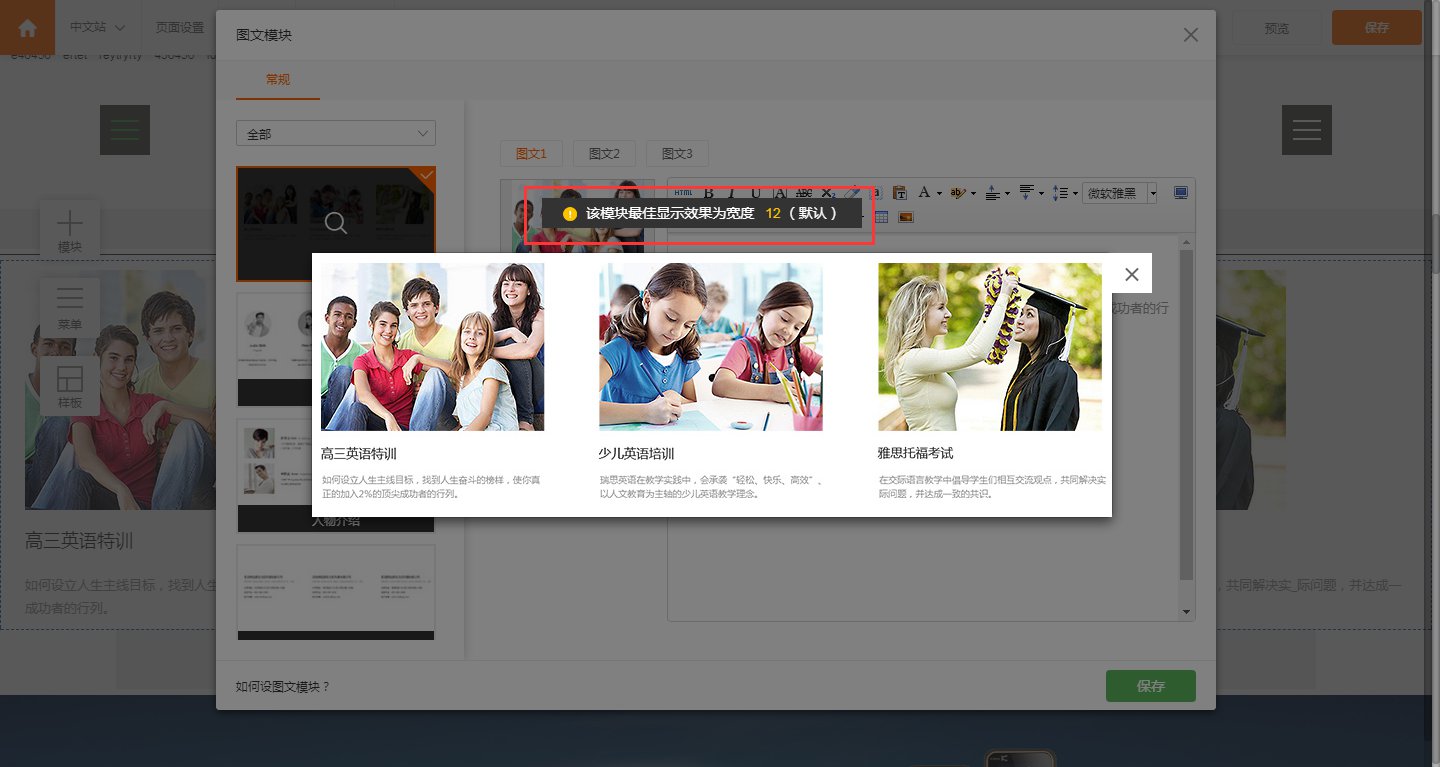Click the paste as text icon
1440x767 pixels.
click(899, 193)
